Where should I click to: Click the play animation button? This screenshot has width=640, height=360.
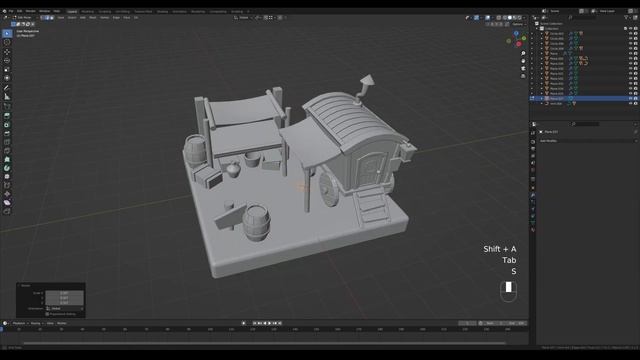(269, 323)
